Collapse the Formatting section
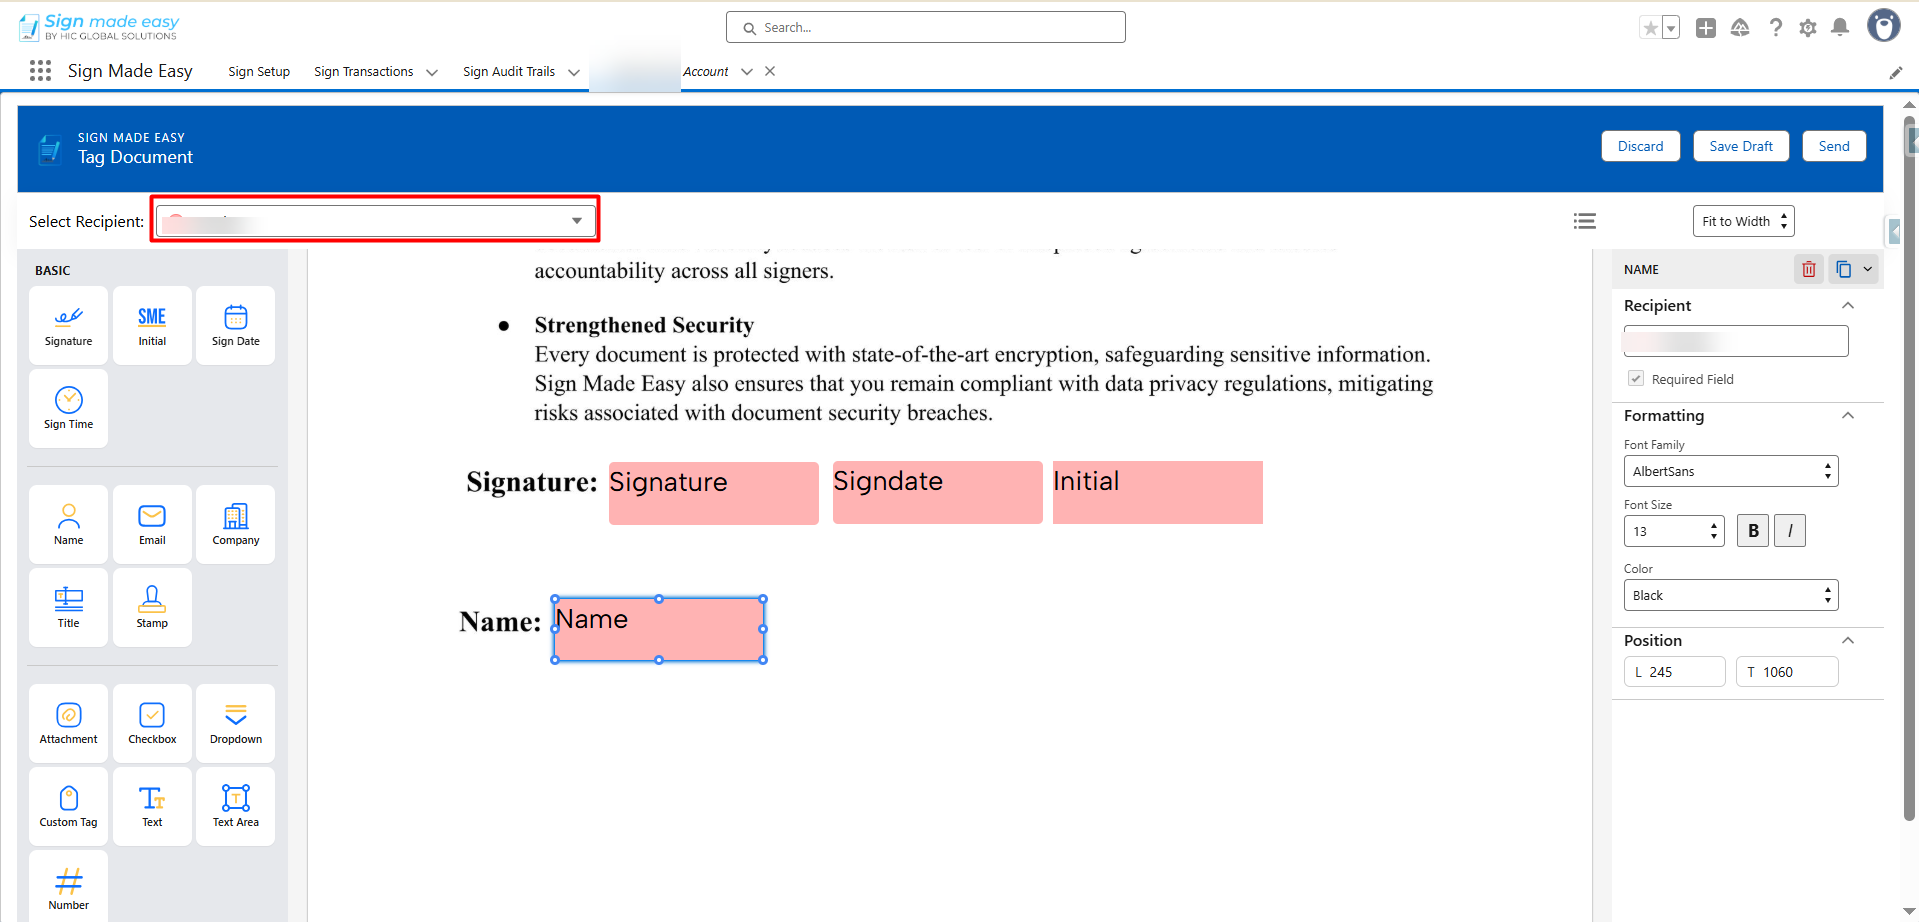 1848,416
